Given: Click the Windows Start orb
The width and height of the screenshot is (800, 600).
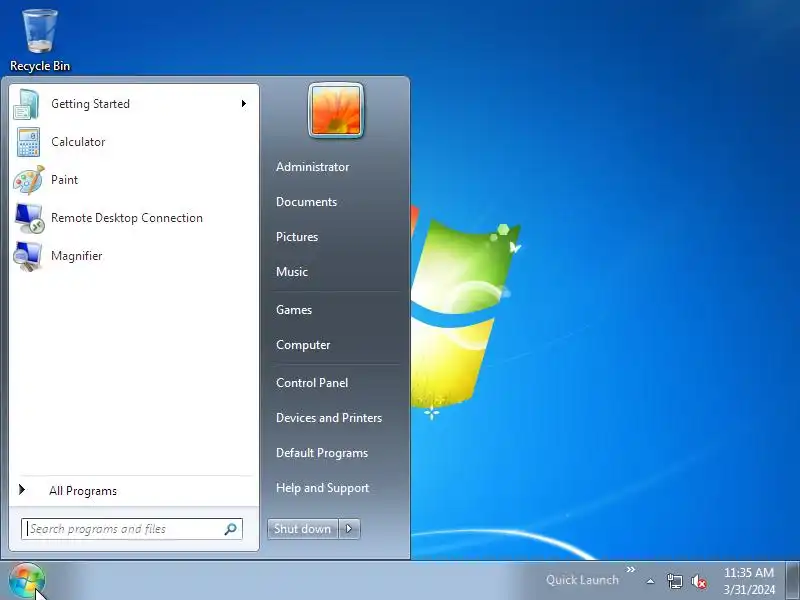Looking at the screenshot, I should click(27, 581).
